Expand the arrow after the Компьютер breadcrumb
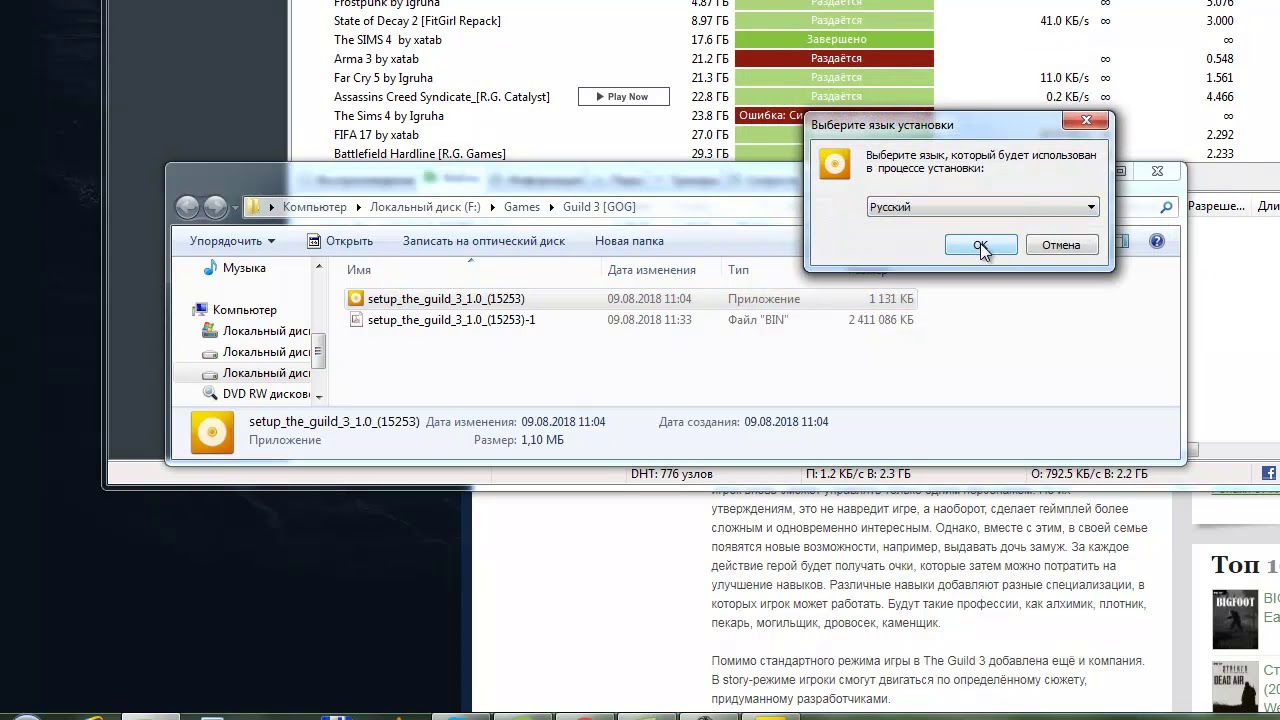 358,207
